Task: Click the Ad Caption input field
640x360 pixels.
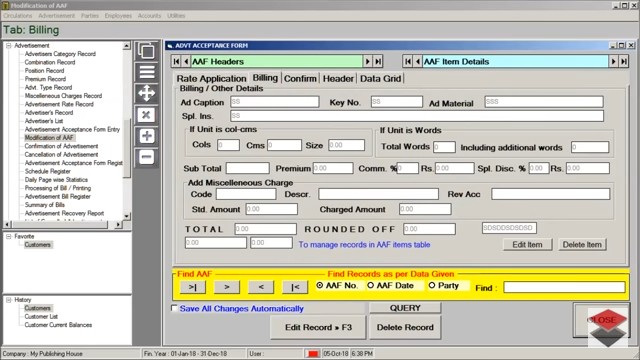Action: tap(274, 102)
